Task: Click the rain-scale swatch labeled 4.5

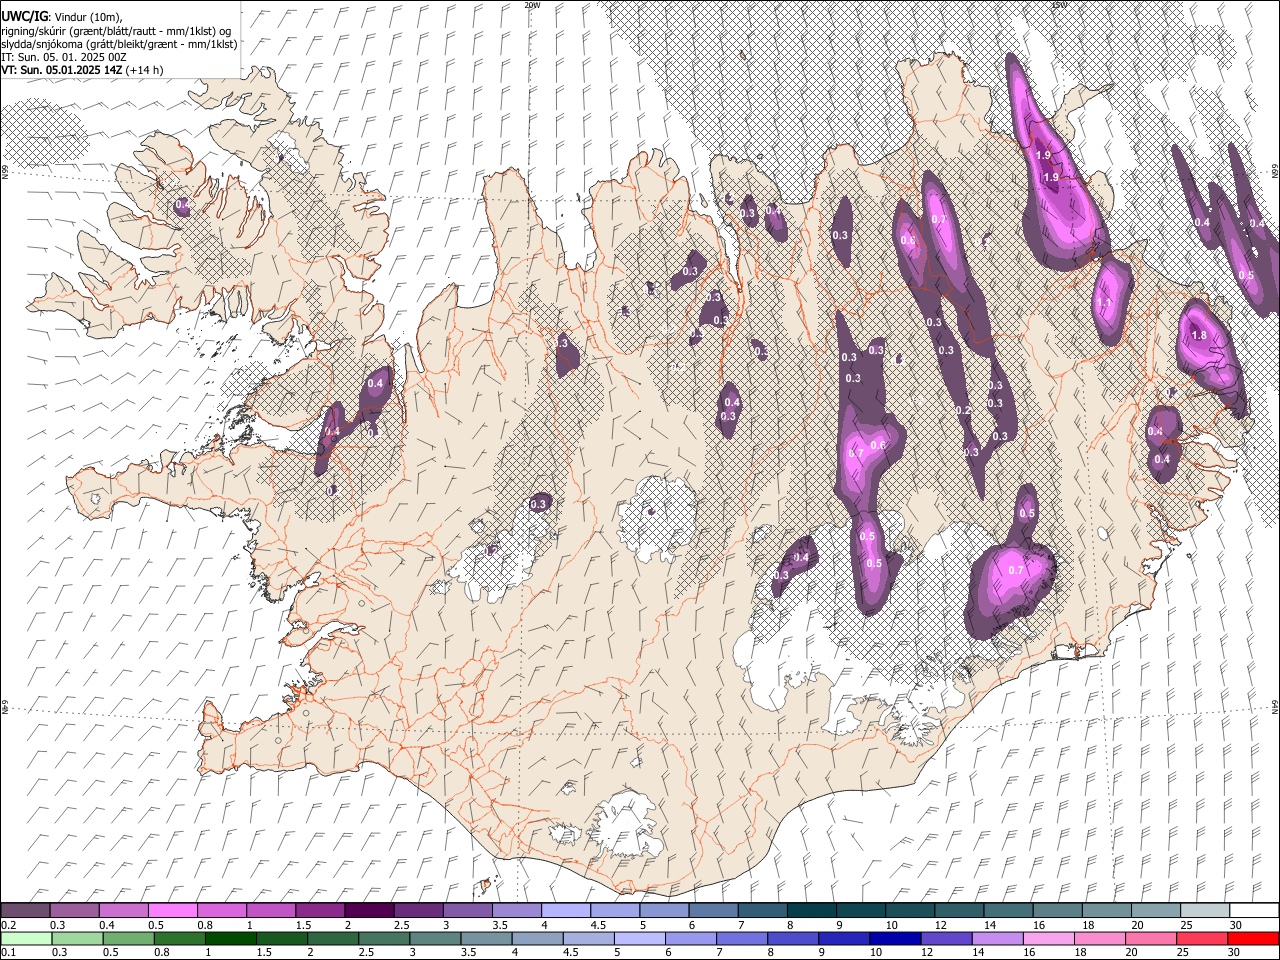Action: point(588,938)
